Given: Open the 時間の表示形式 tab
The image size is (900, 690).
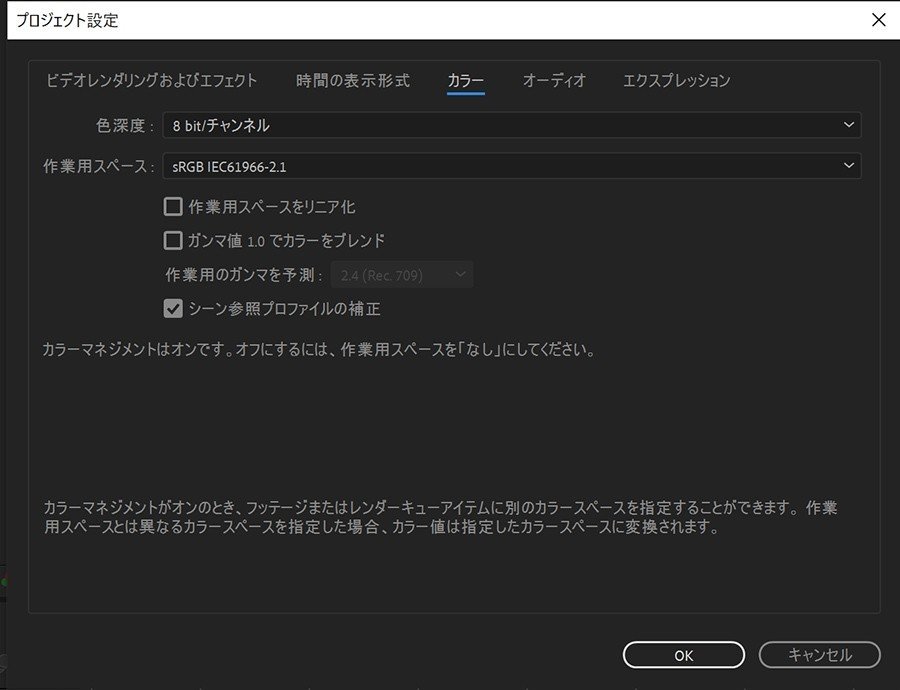Looking at the screenshot, I should 352,82.
